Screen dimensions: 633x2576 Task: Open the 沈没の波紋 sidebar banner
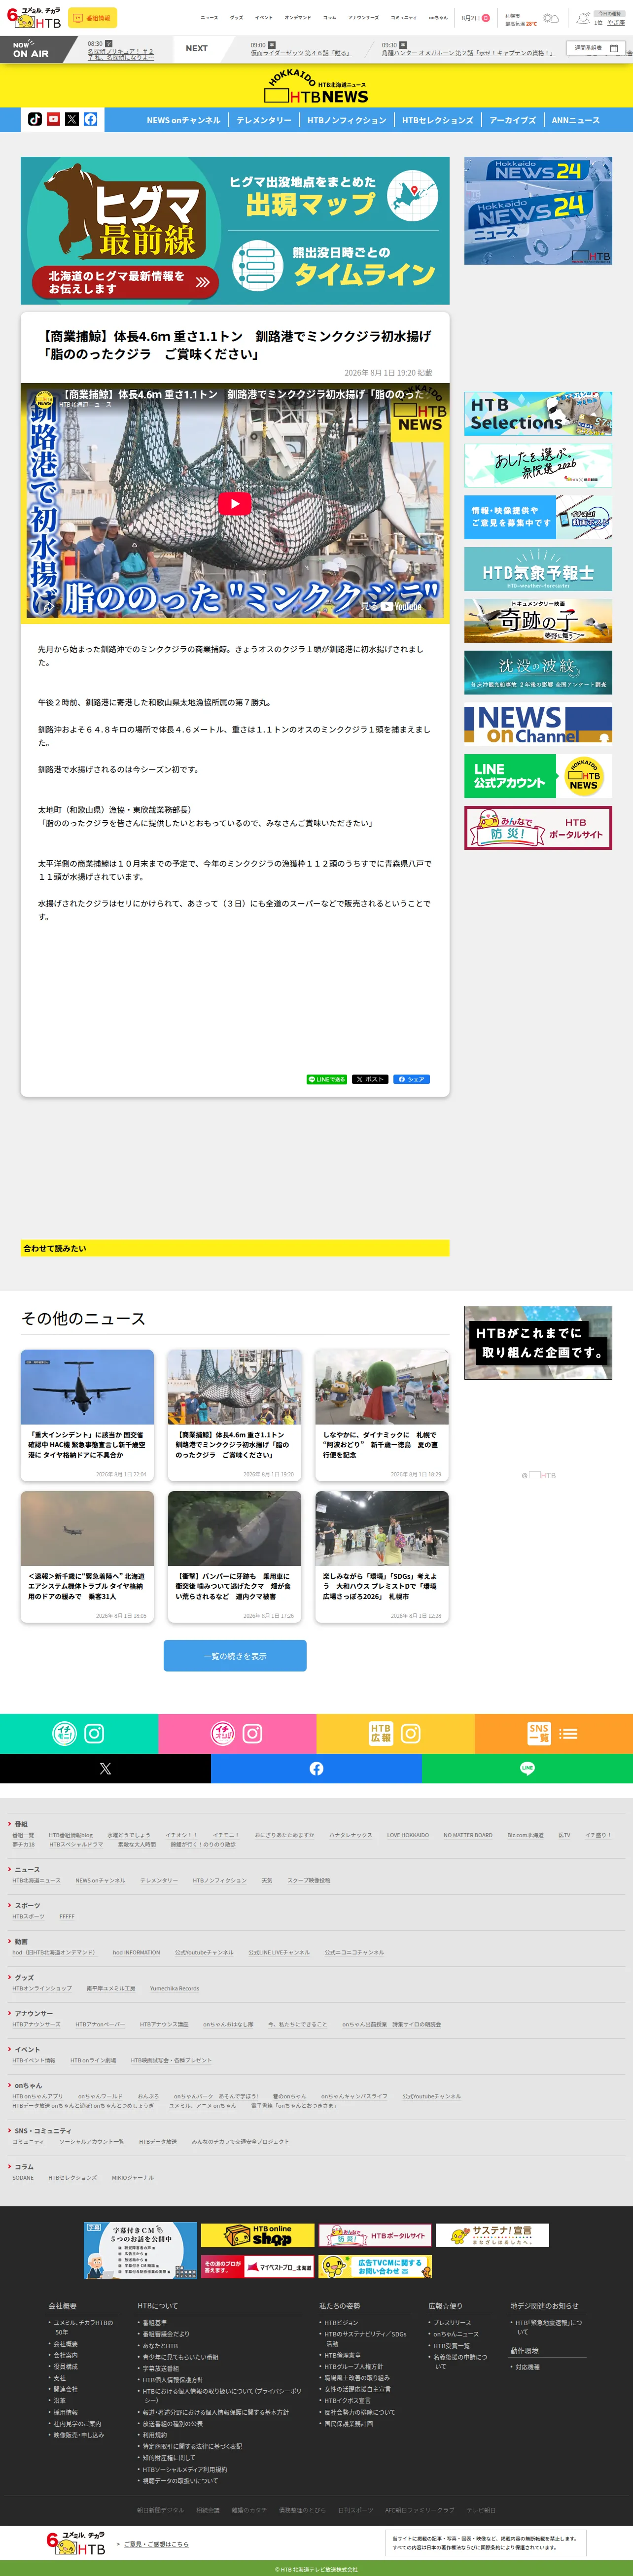pos(538,673)
